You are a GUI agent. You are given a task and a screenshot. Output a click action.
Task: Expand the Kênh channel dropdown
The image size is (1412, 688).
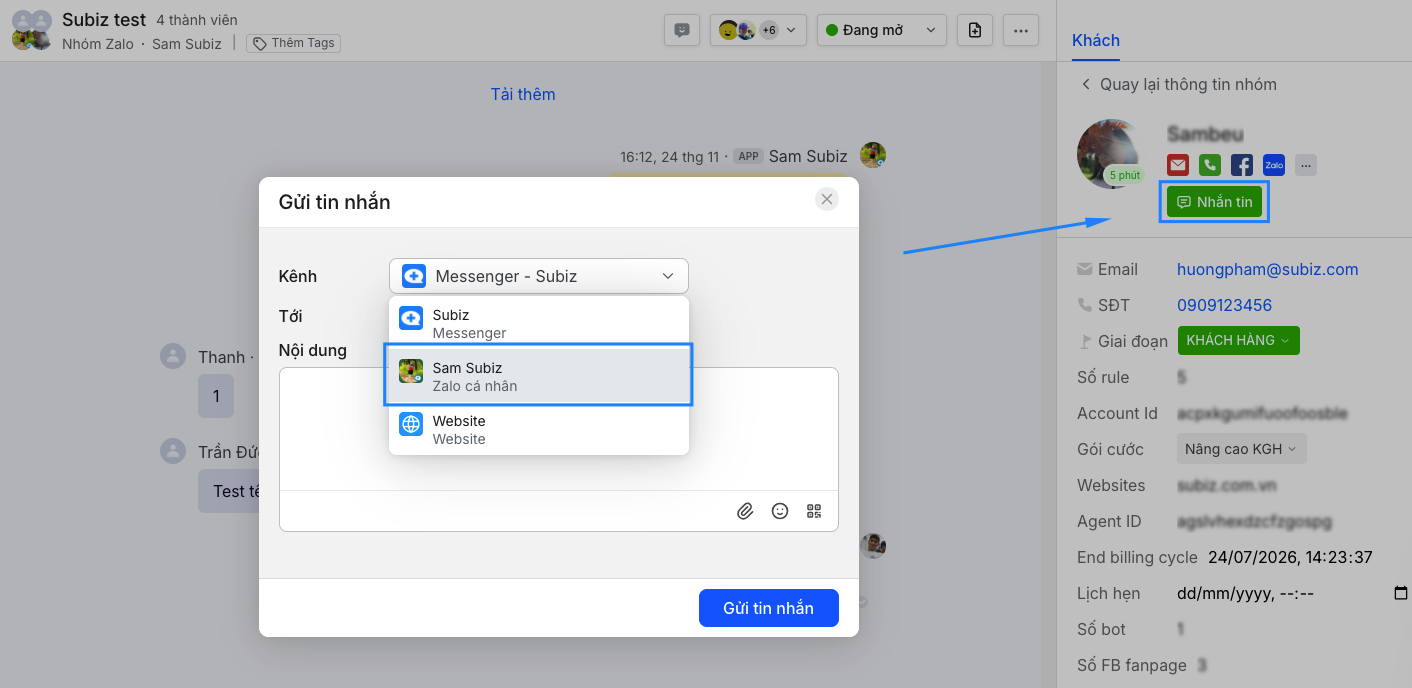point(538,276)
